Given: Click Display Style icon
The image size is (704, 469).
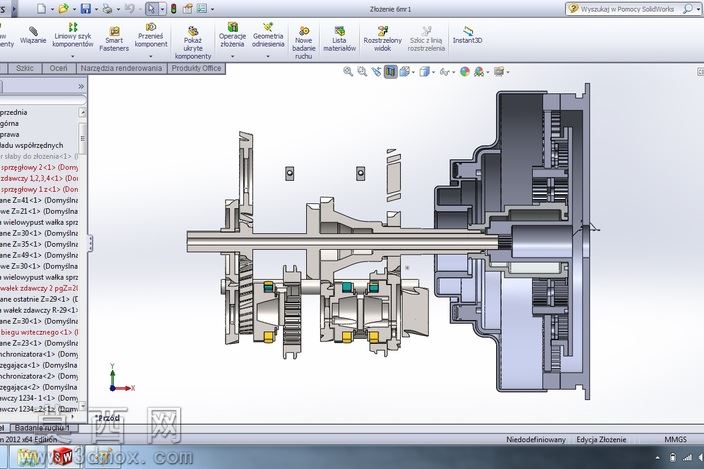Looking at the screenshot, I should [425, 71].
